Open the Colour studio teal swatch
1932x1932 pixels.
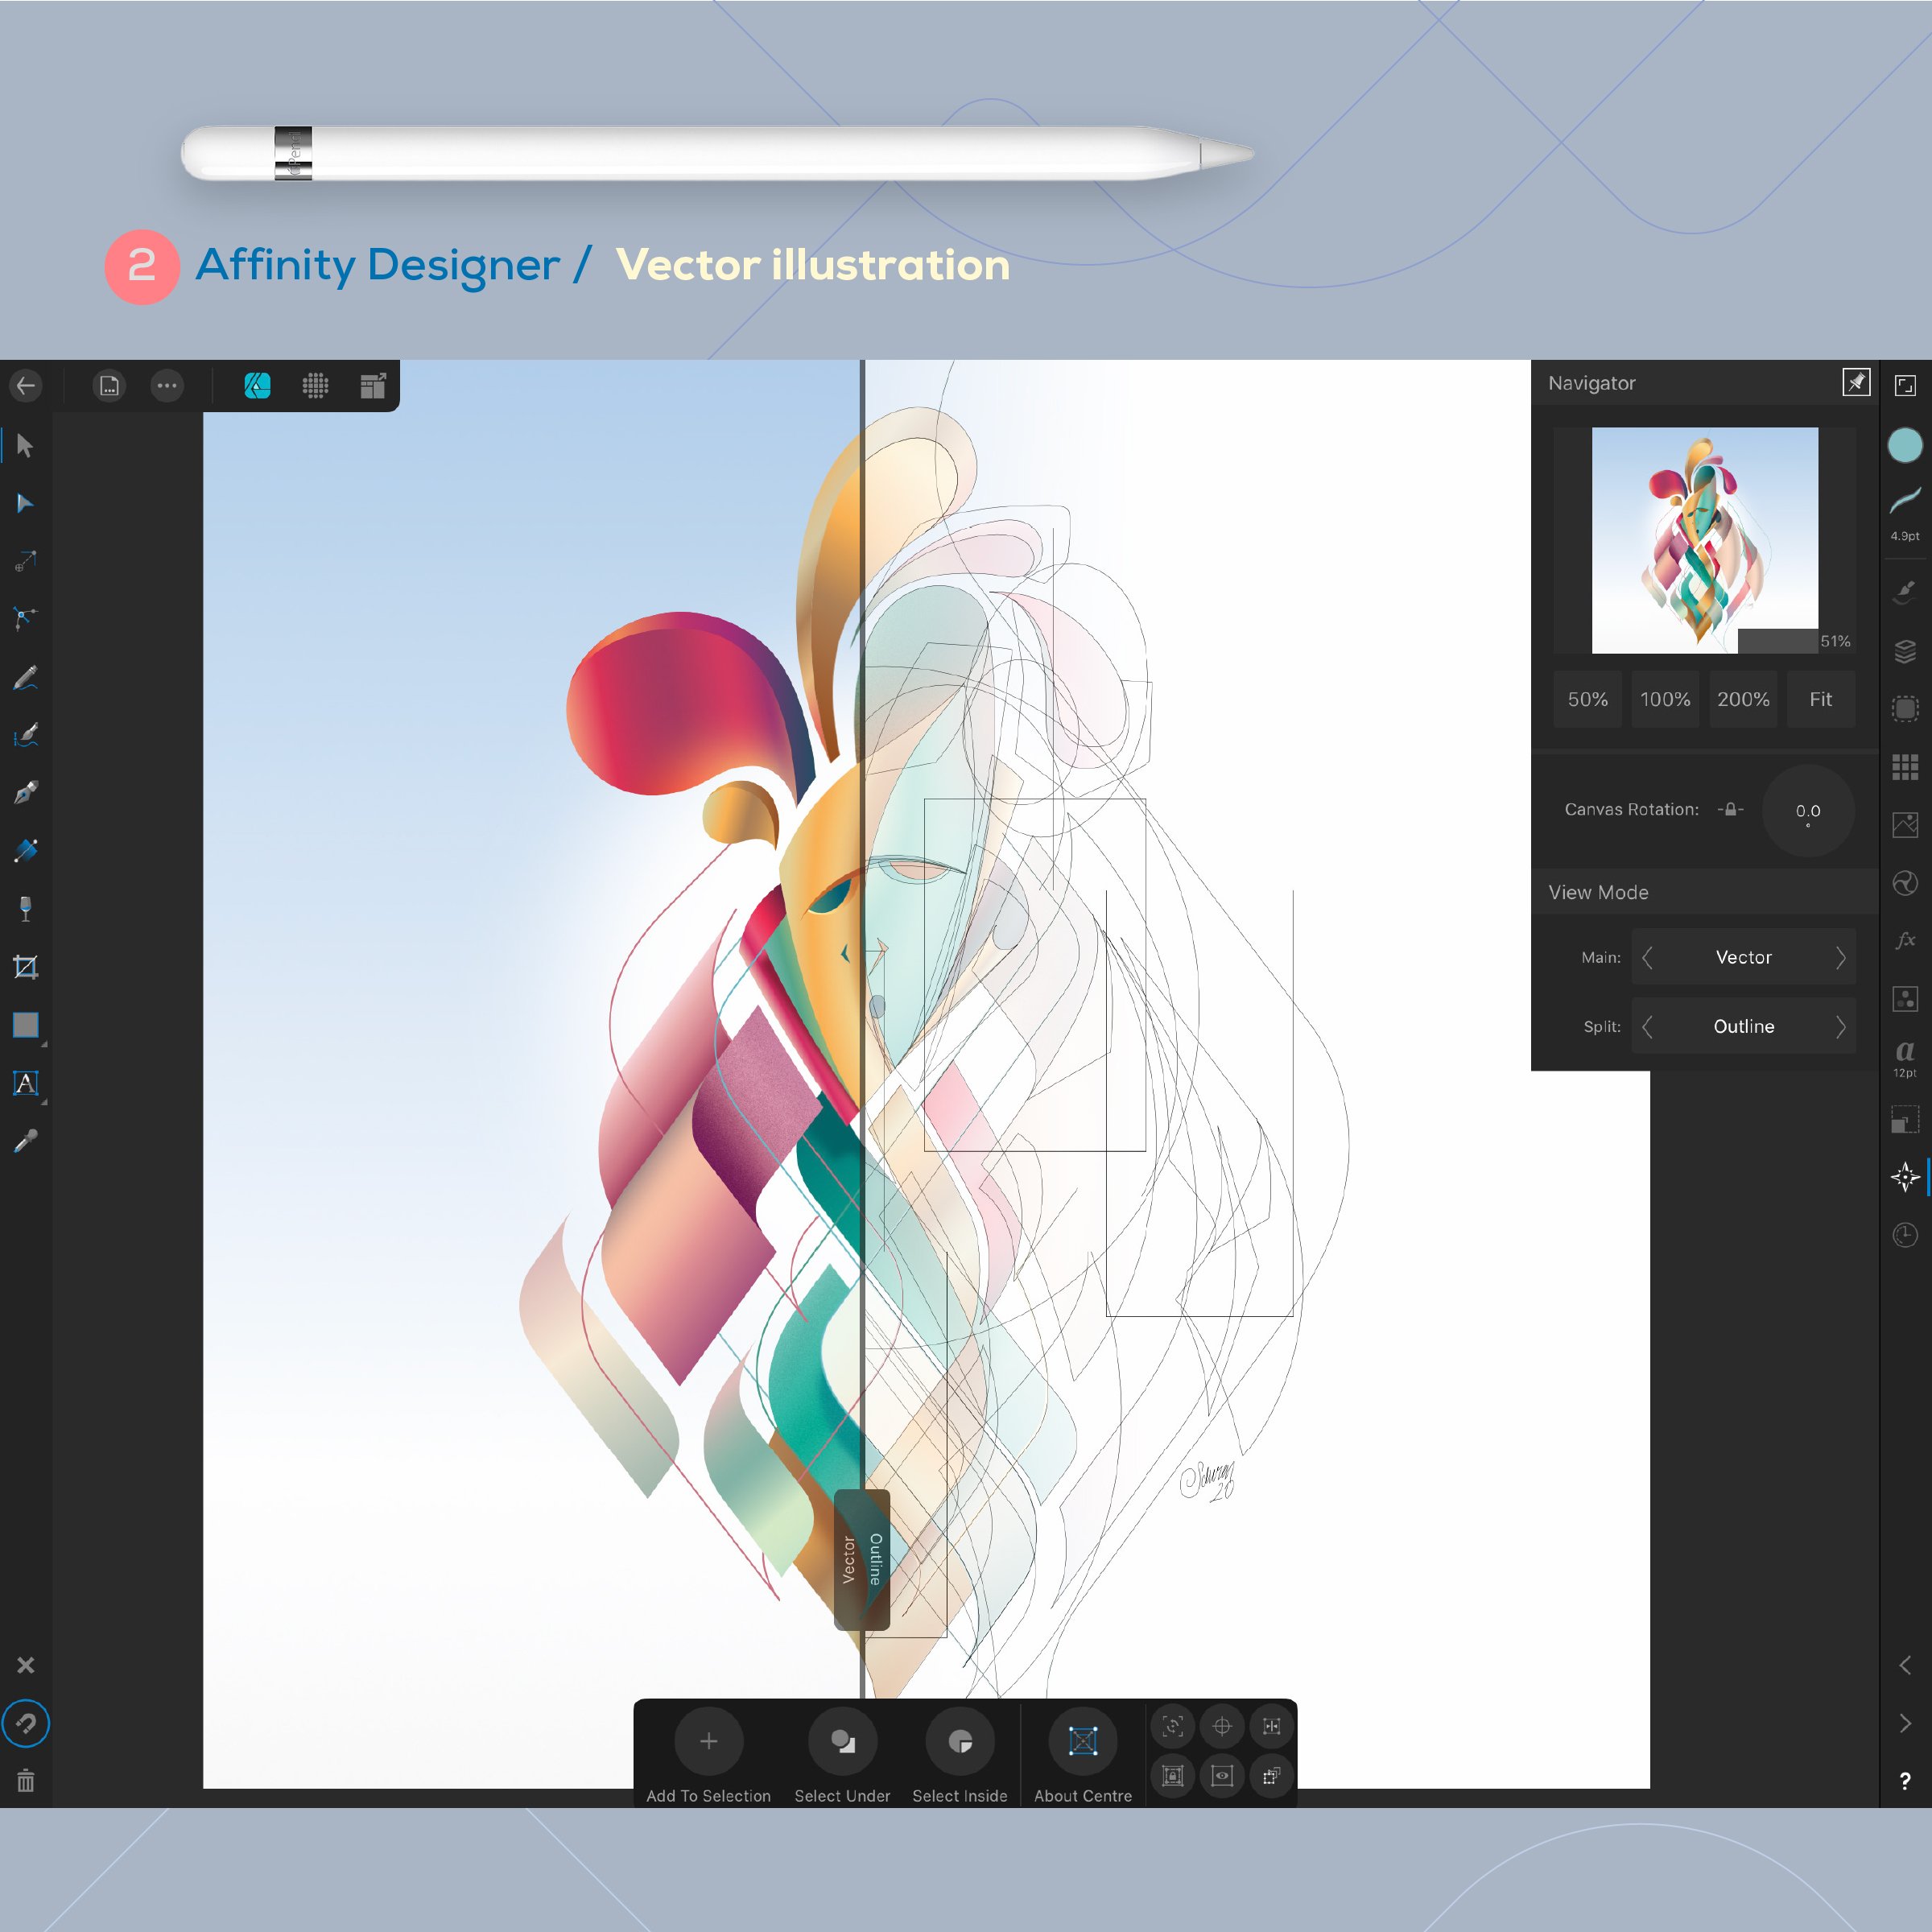[x=1905, y=445]
